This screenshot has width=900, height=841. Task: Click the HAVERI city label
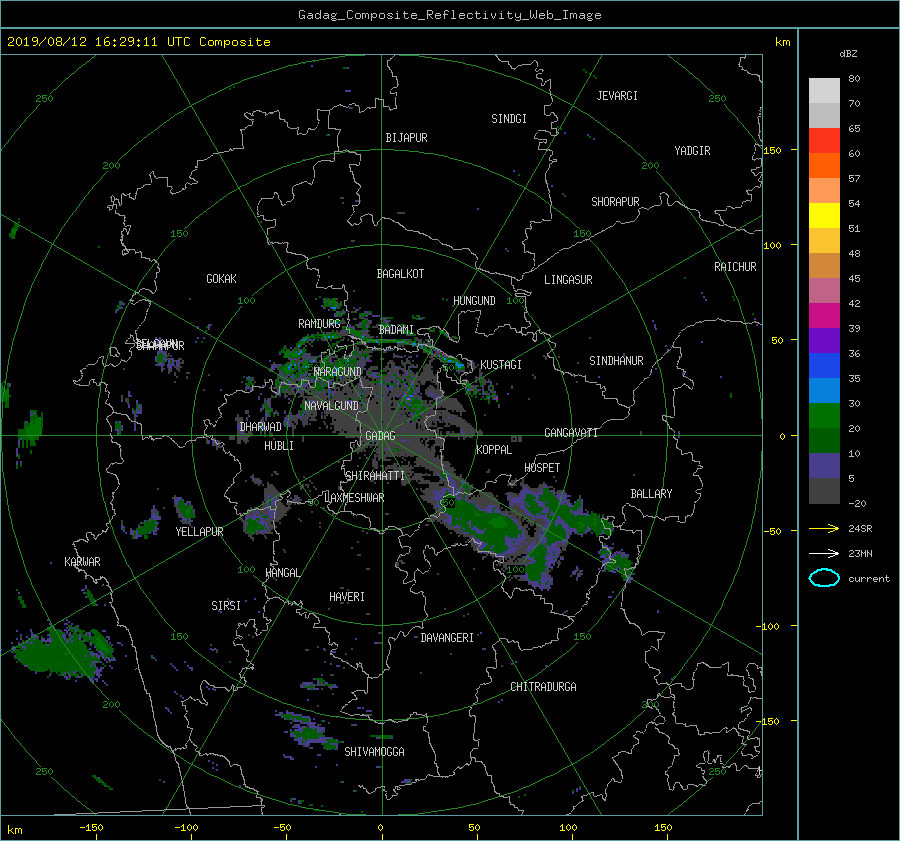coord(347,597)
